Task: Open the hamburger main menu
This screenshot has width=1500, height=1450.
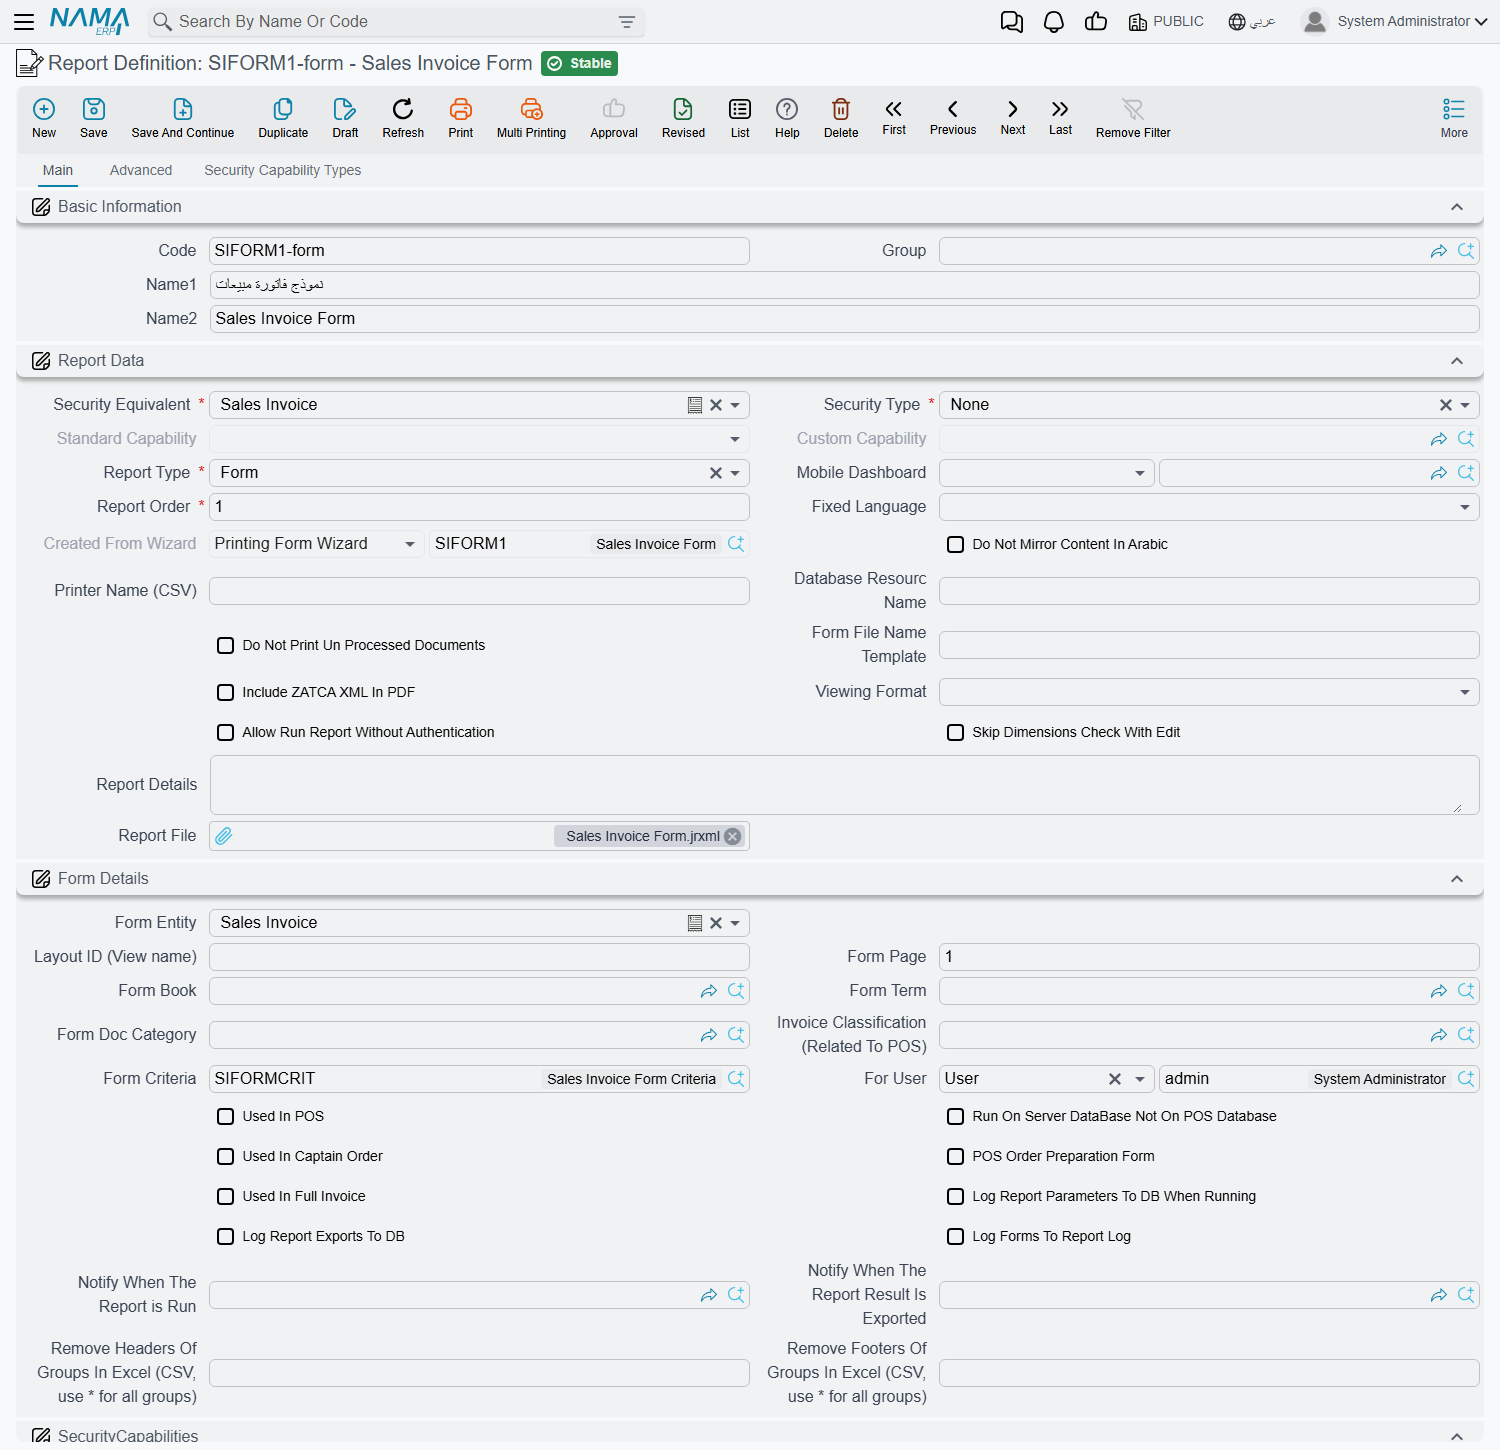Action: click(x=24, y=21)
